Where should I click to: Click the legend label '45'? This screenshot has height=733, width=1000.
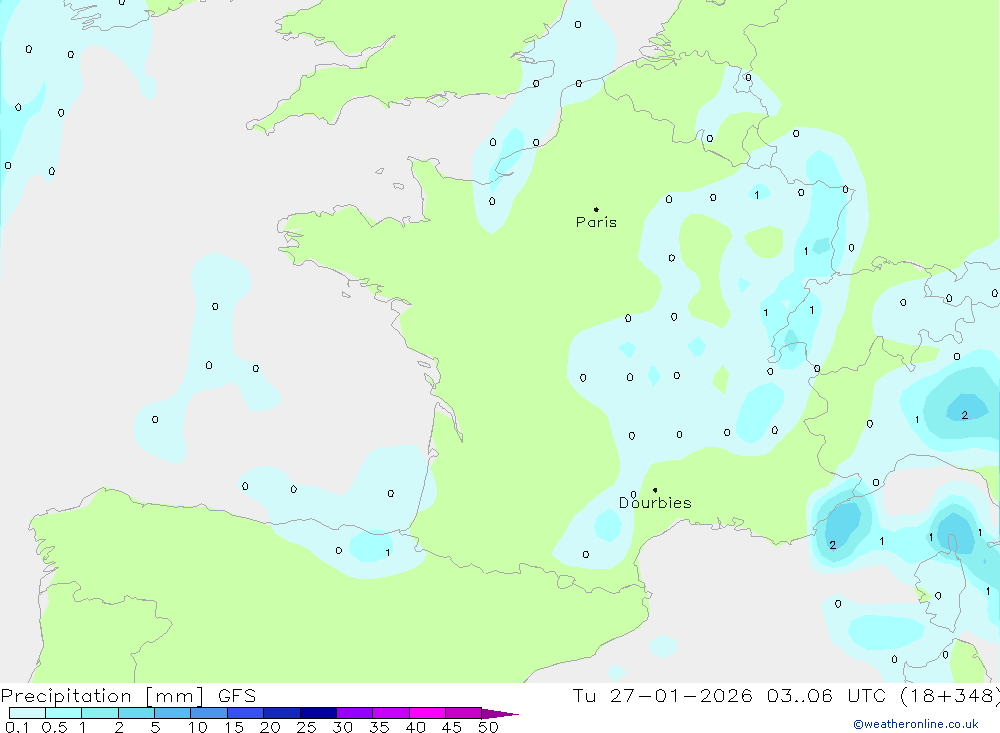pyautogui.click(x=452, y=727)
